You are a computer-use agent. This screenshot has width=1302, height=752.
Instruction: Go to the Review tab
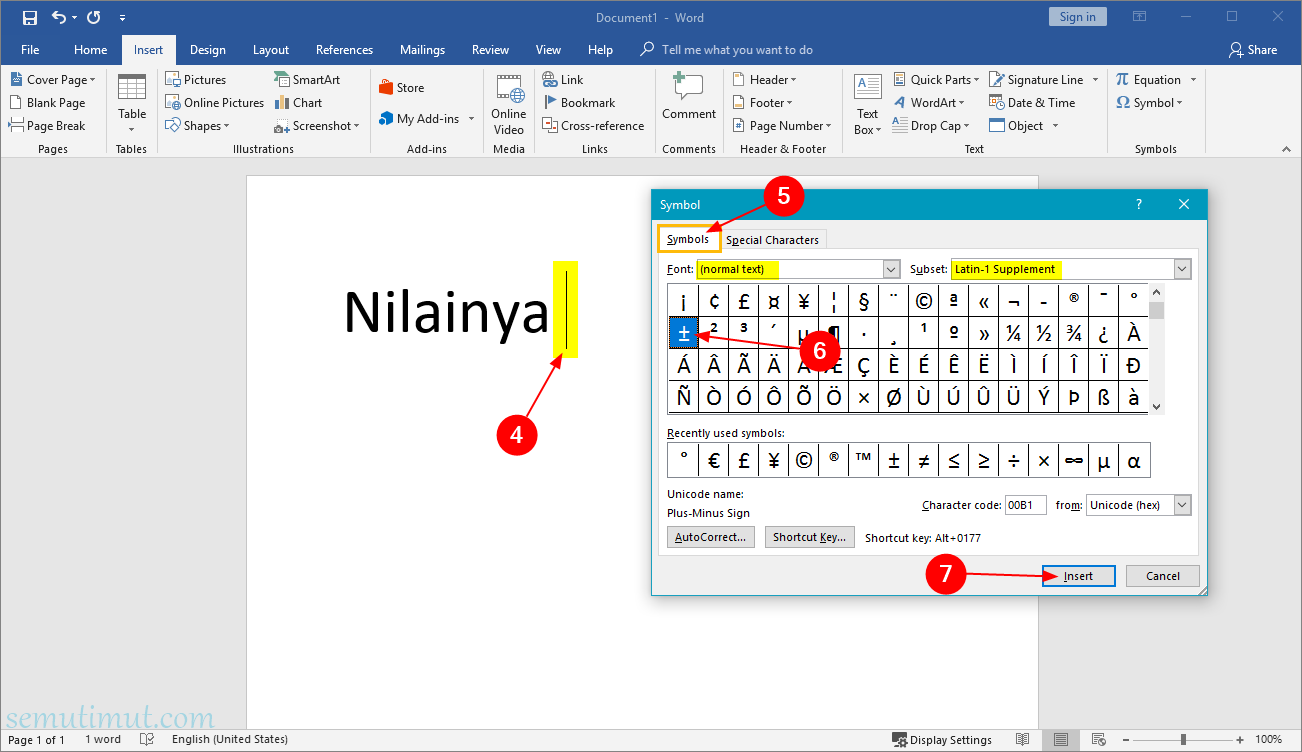coord(490,50)
